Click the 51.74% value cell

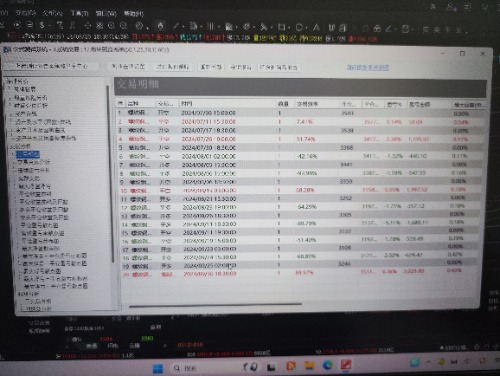306,139
